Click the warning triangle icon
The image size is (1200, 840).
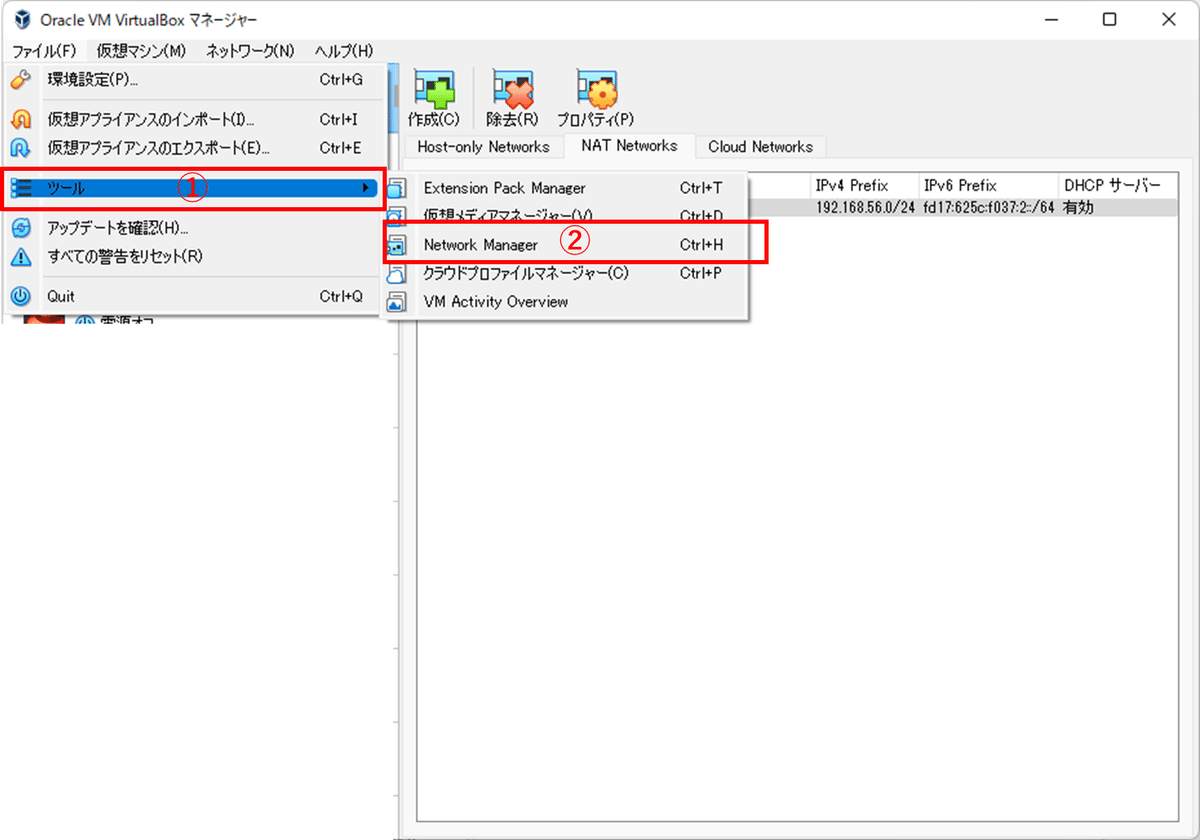click(x=21, y=256)
